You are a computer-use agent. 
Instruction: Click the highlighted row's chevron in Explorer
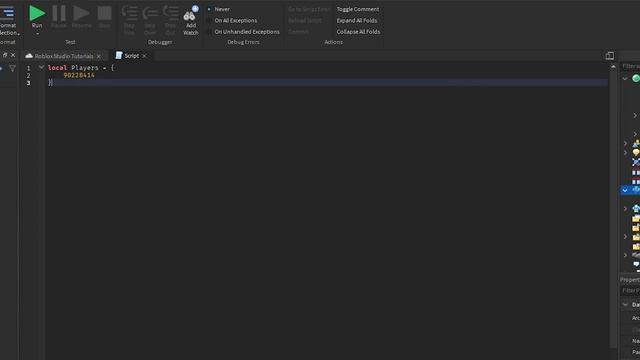coord(625,190)
